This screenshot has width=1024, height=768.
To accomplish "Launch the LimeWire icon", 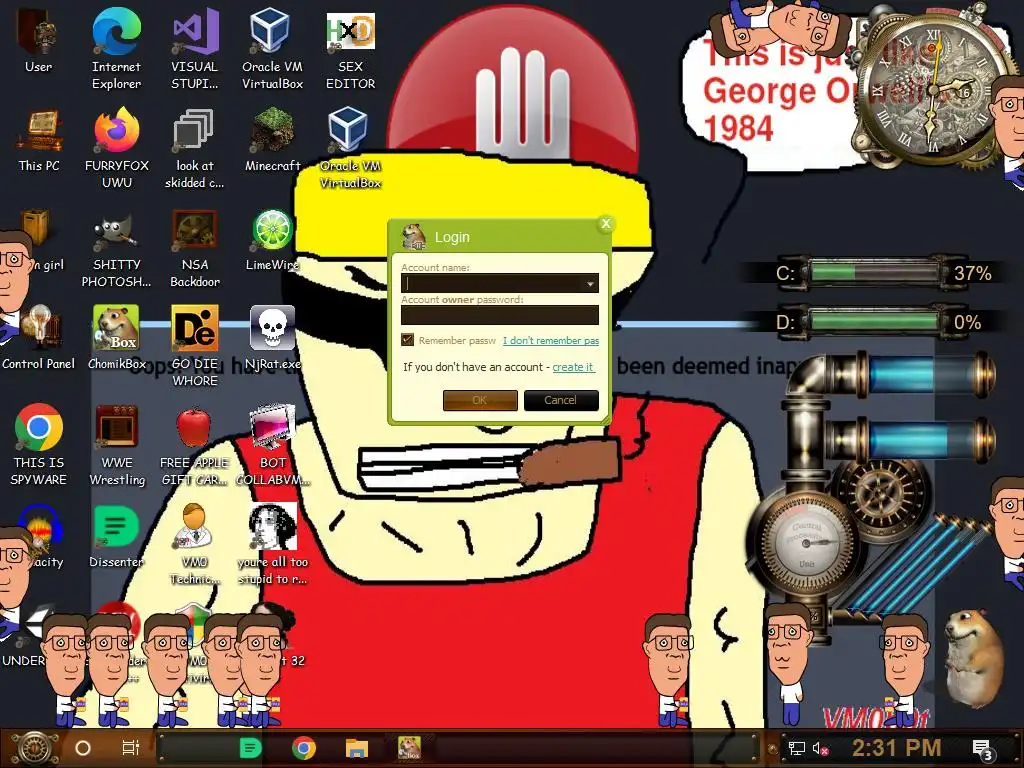I will [272, 240].
